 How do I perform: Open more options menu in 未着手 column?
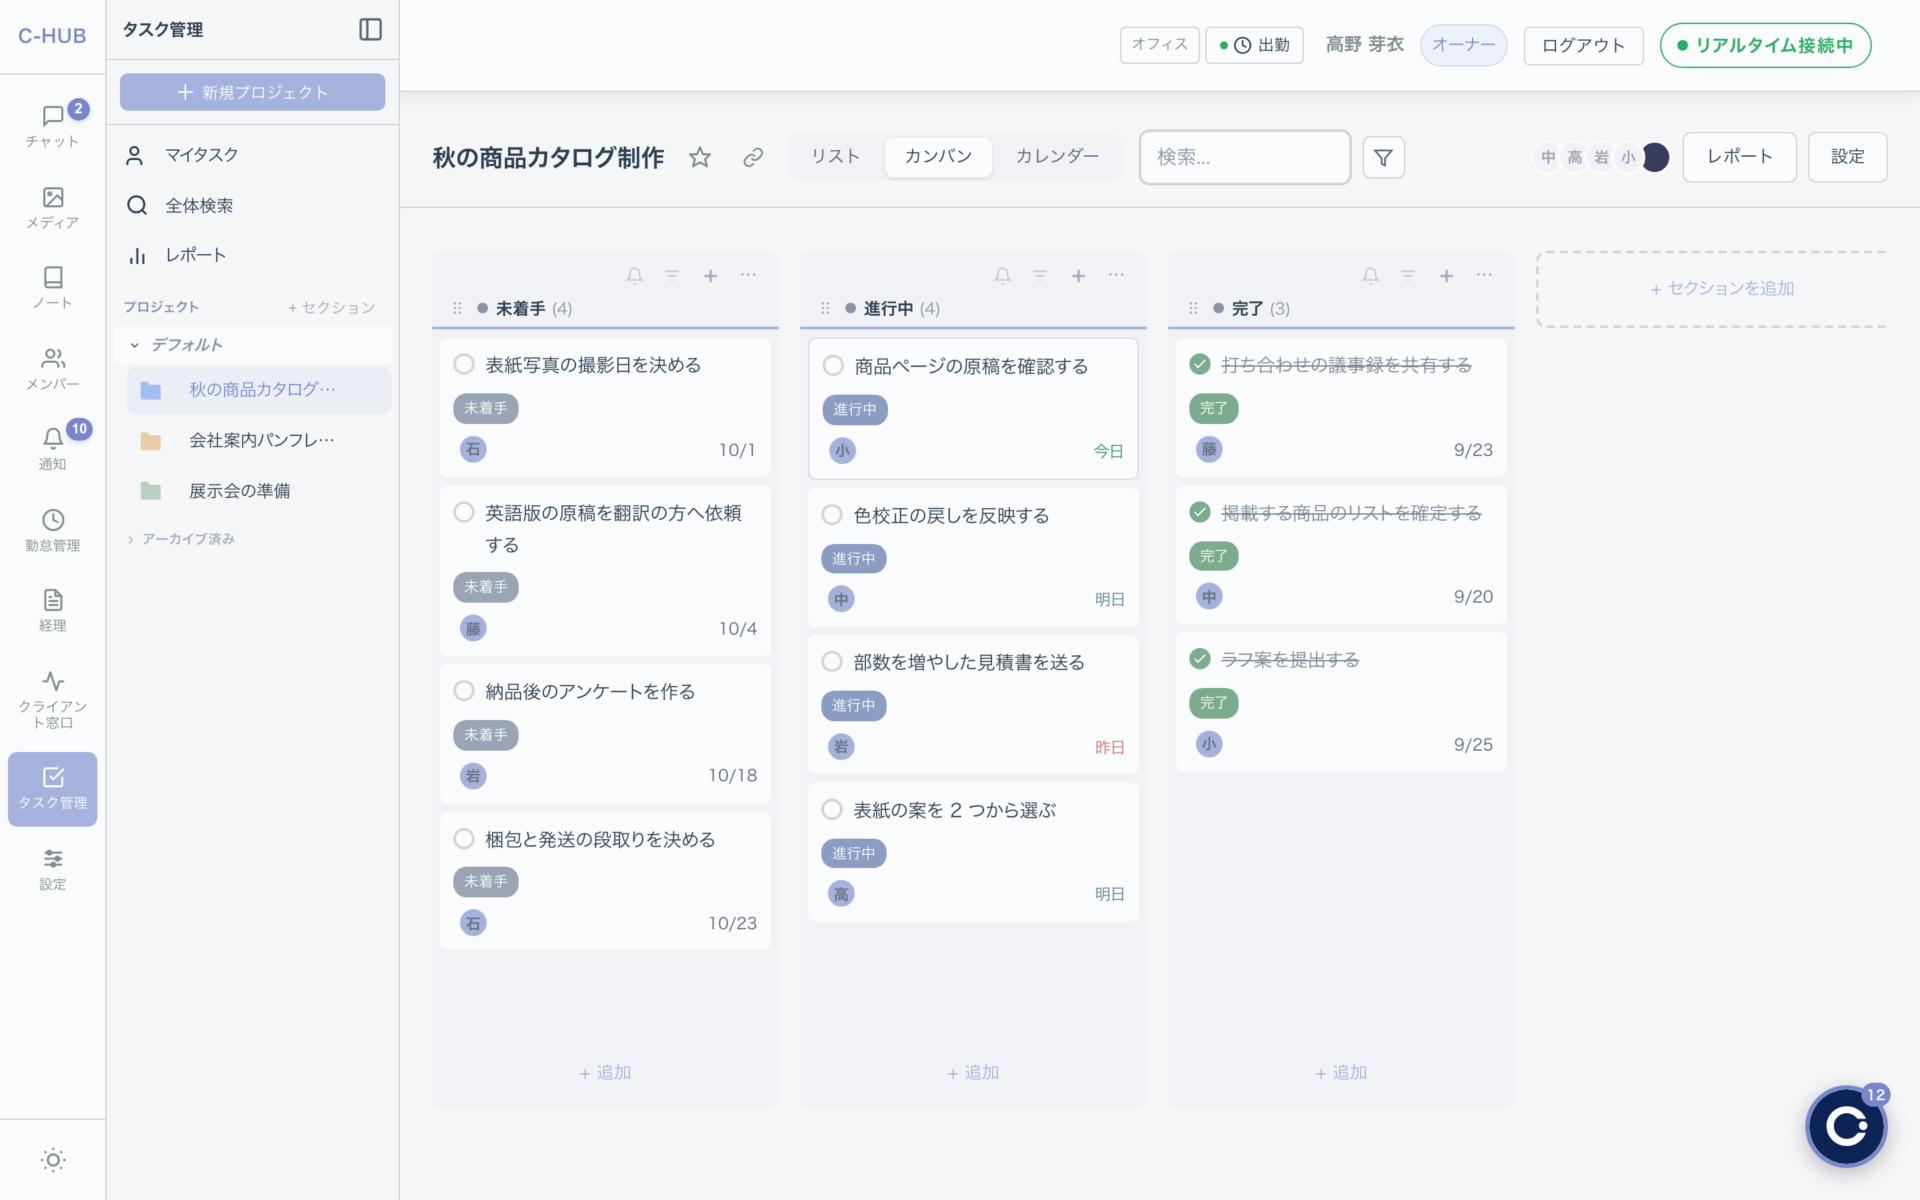point(748,275)
